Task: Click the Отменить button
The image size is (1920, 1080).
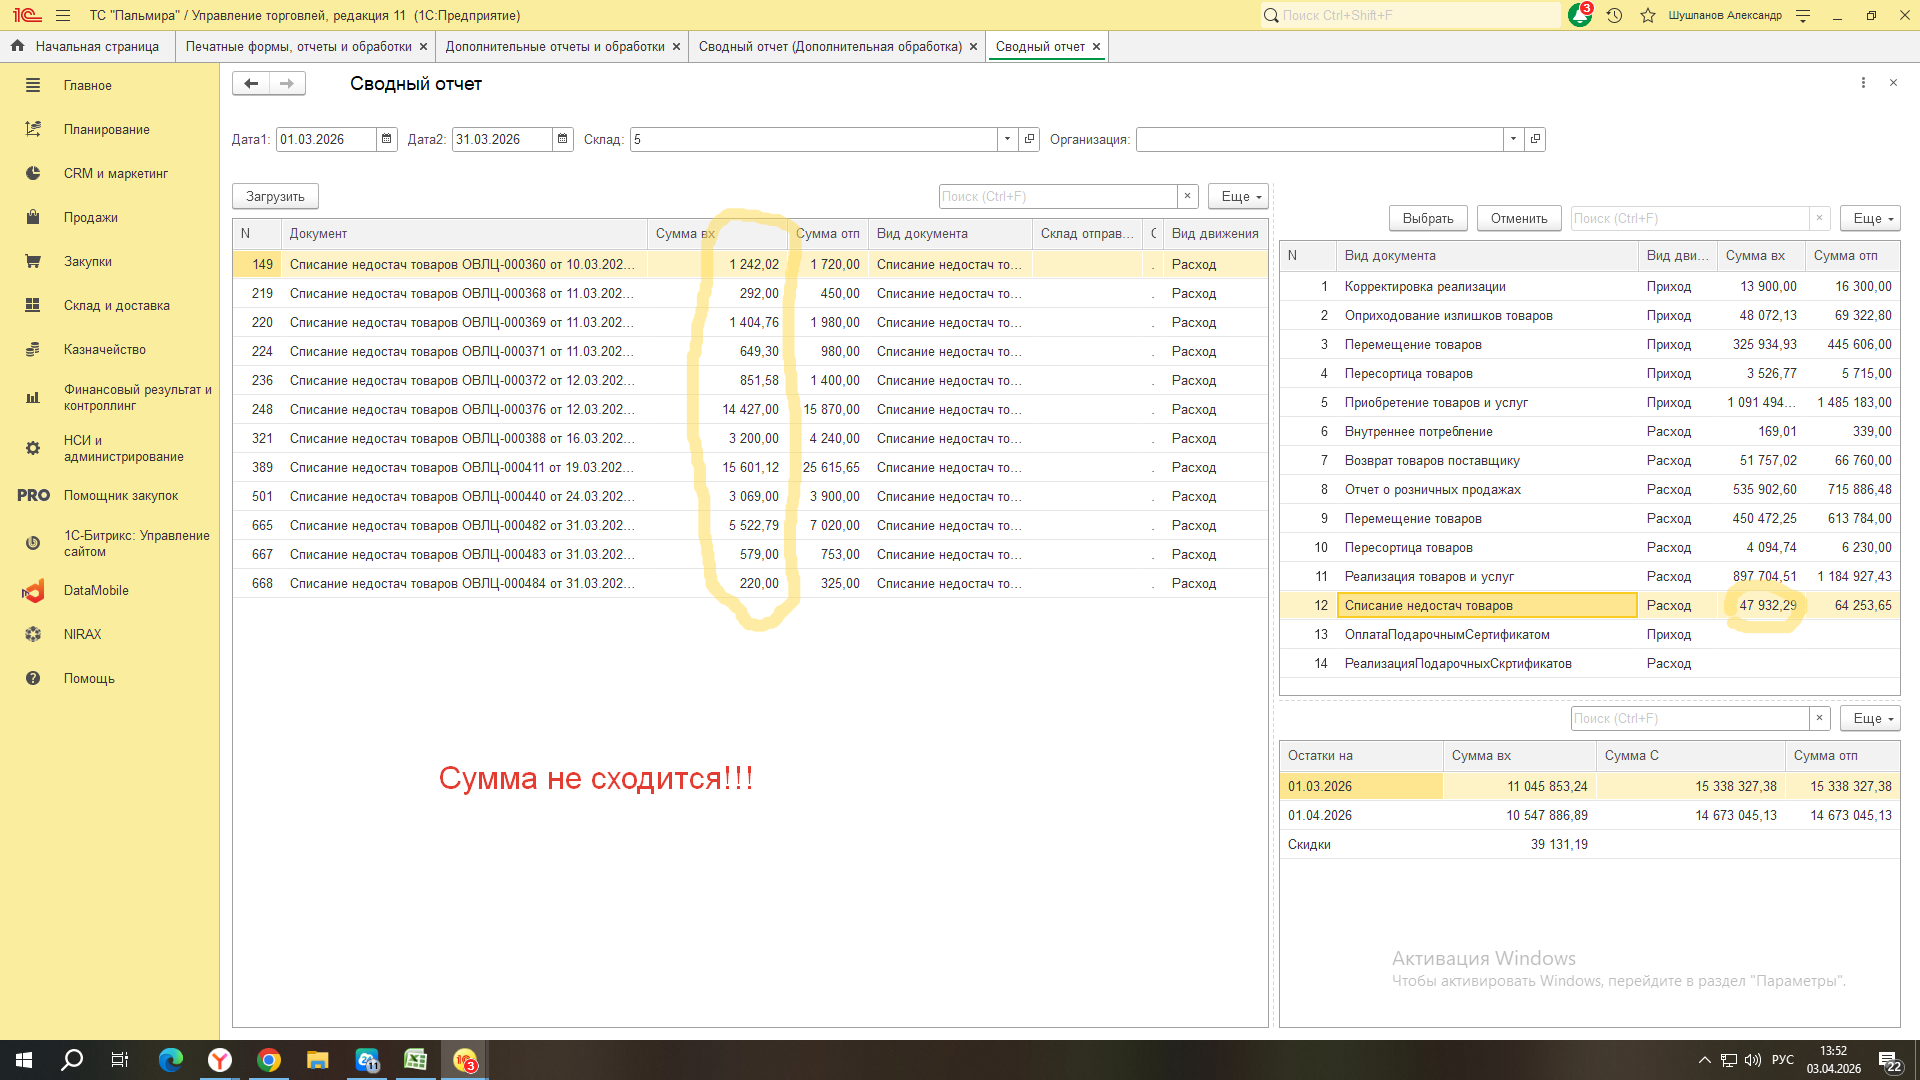Action: coord(1518,218)
